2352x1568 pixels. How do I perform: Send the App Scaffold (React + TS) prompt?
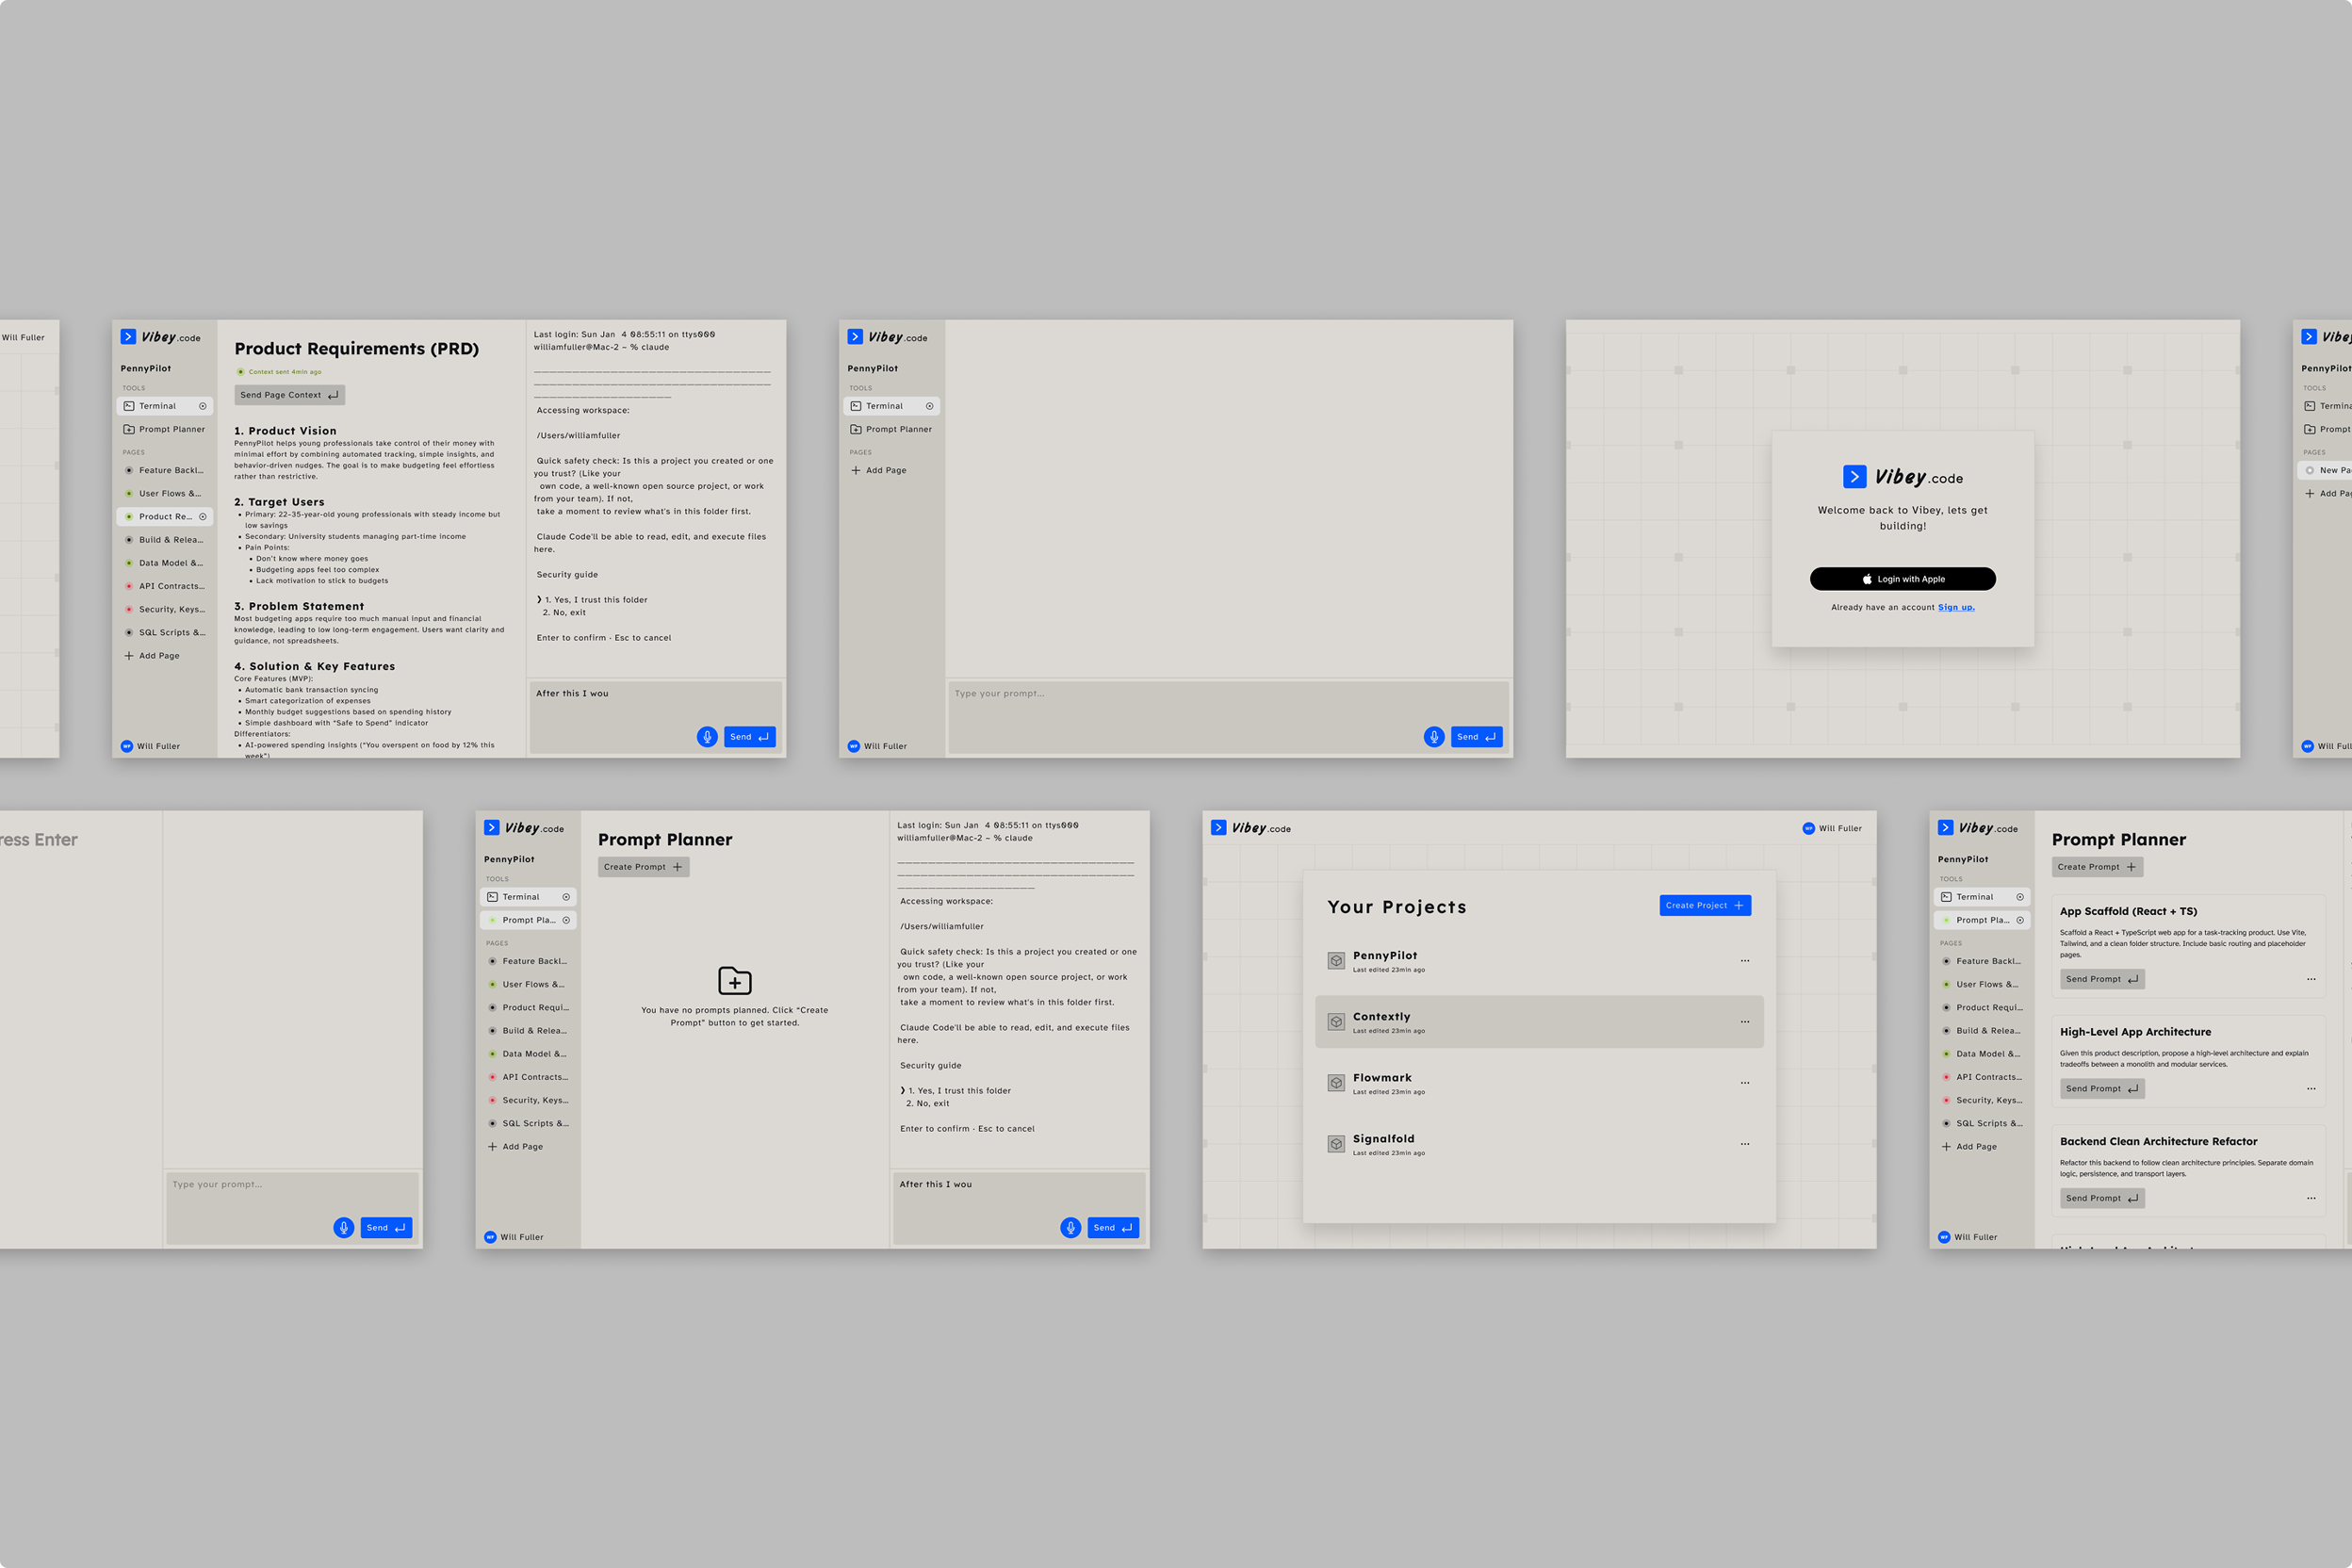tap(2101, 979)
